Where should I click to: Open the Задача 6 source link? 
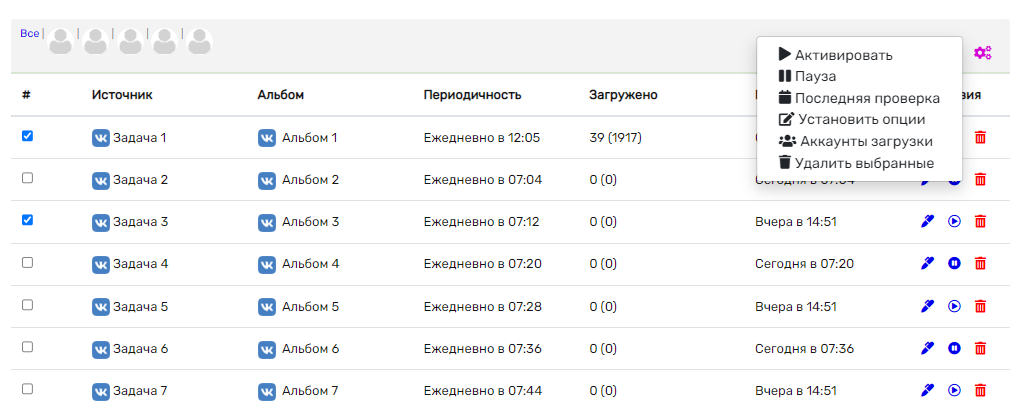(x=141, y=349)
